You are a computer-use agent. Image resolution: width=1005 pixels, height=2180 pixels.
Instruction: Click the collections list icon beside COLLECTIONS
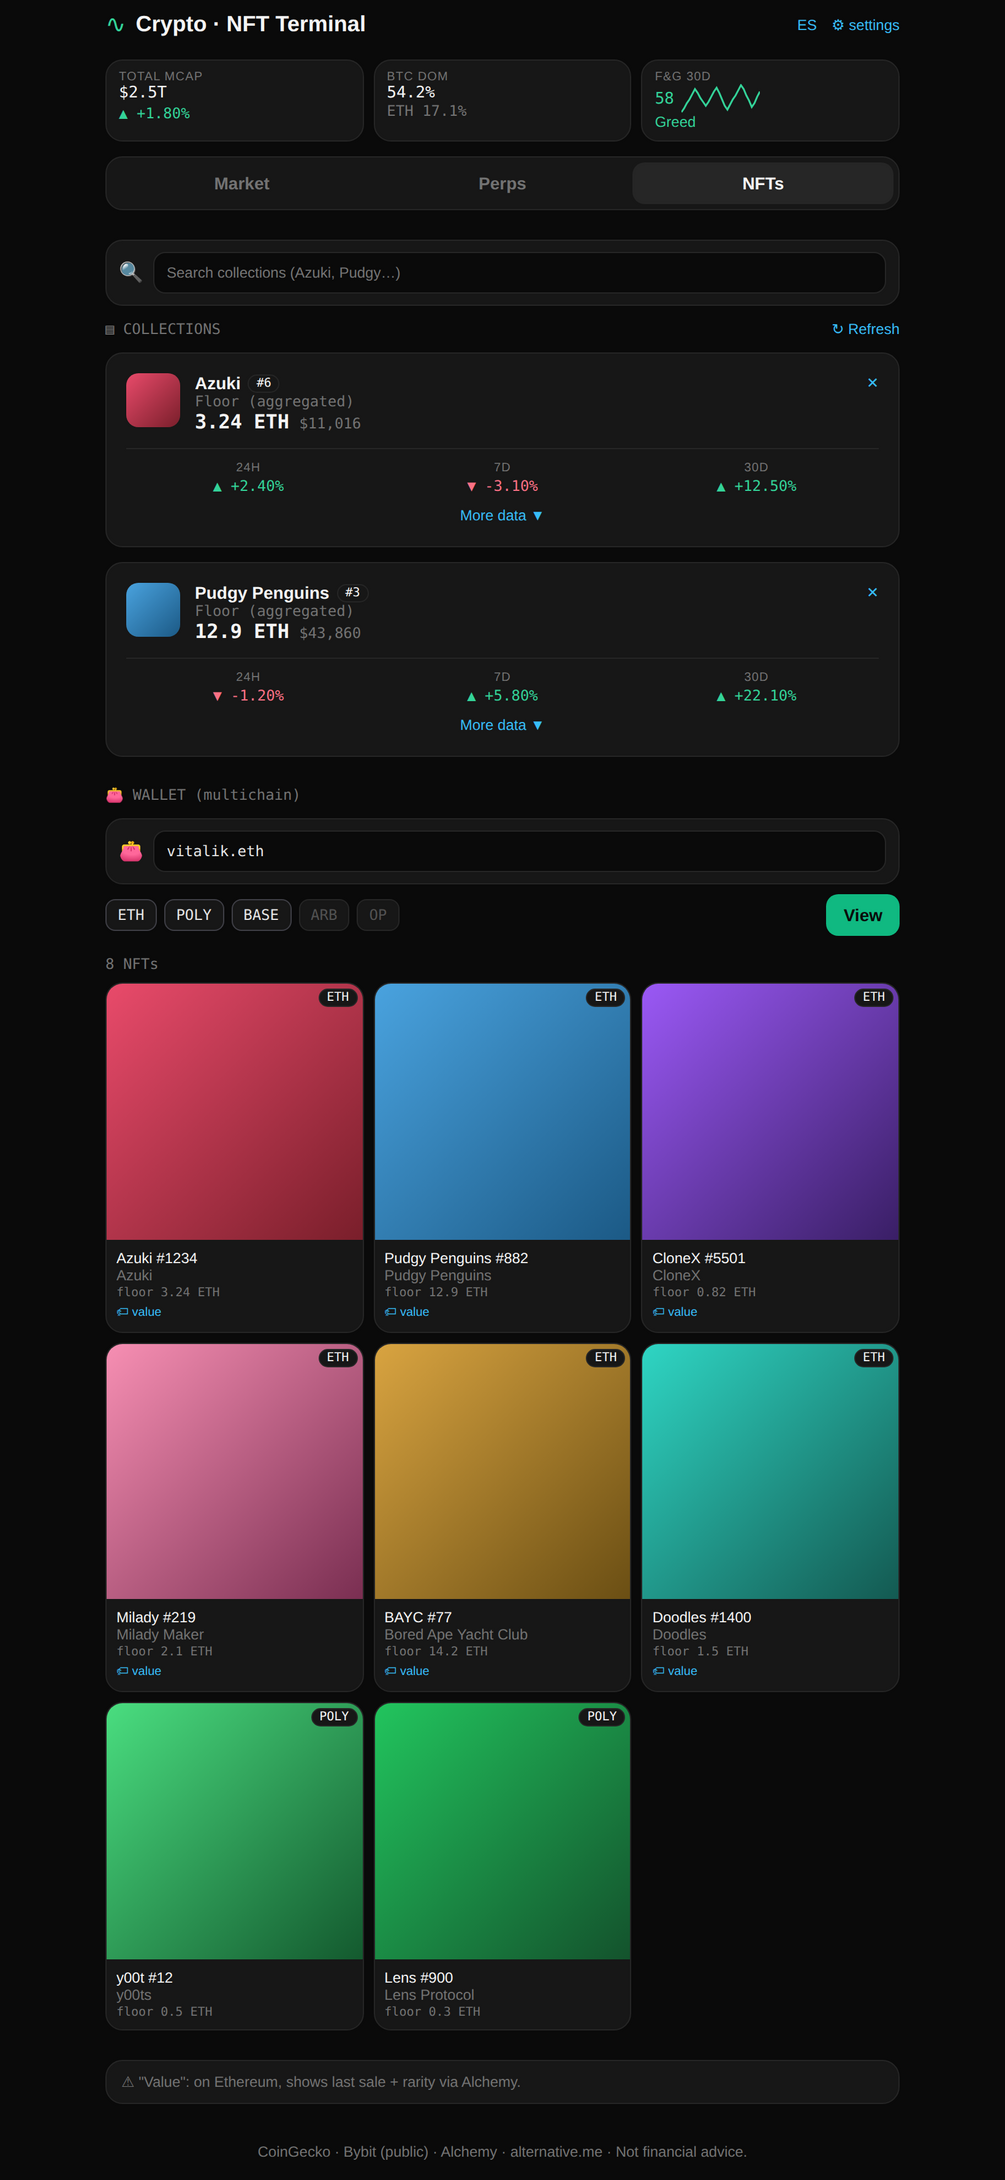[110, 330]
